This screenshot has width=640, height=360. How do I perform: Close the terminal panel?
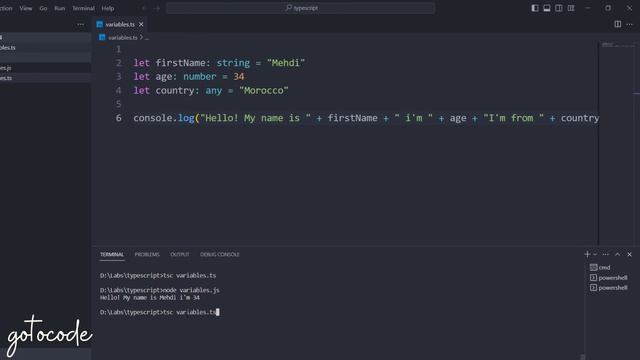point(629,254)
